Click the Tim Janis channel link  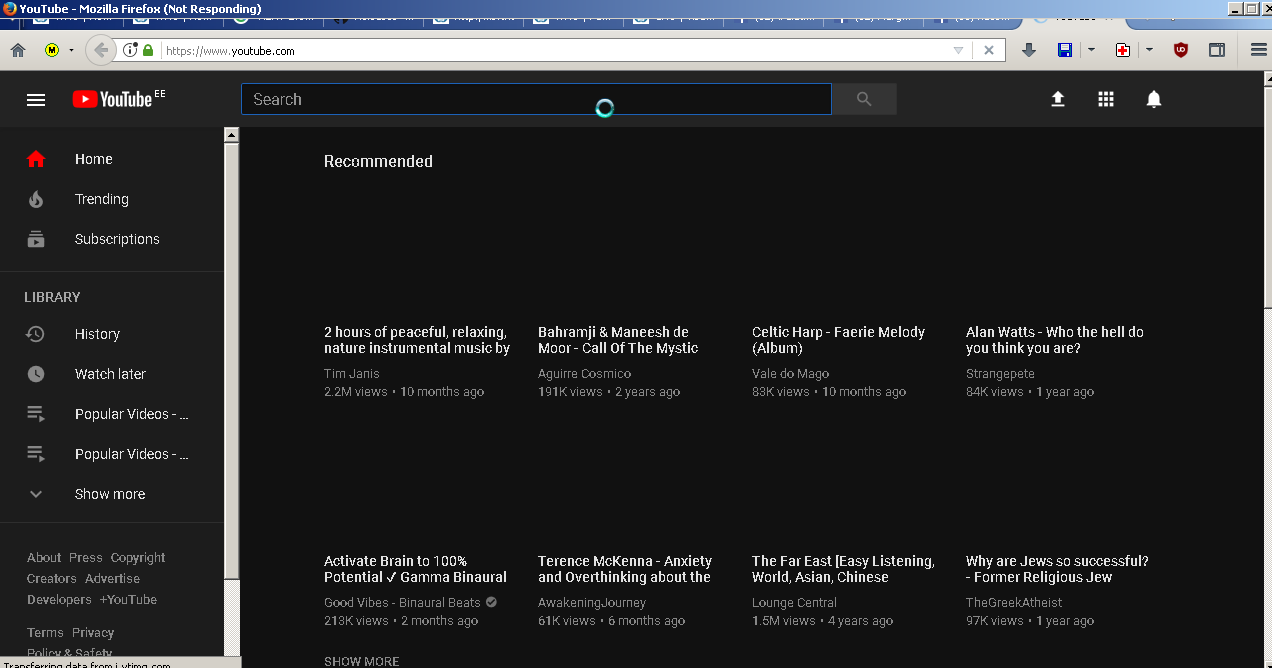point(351,373)
